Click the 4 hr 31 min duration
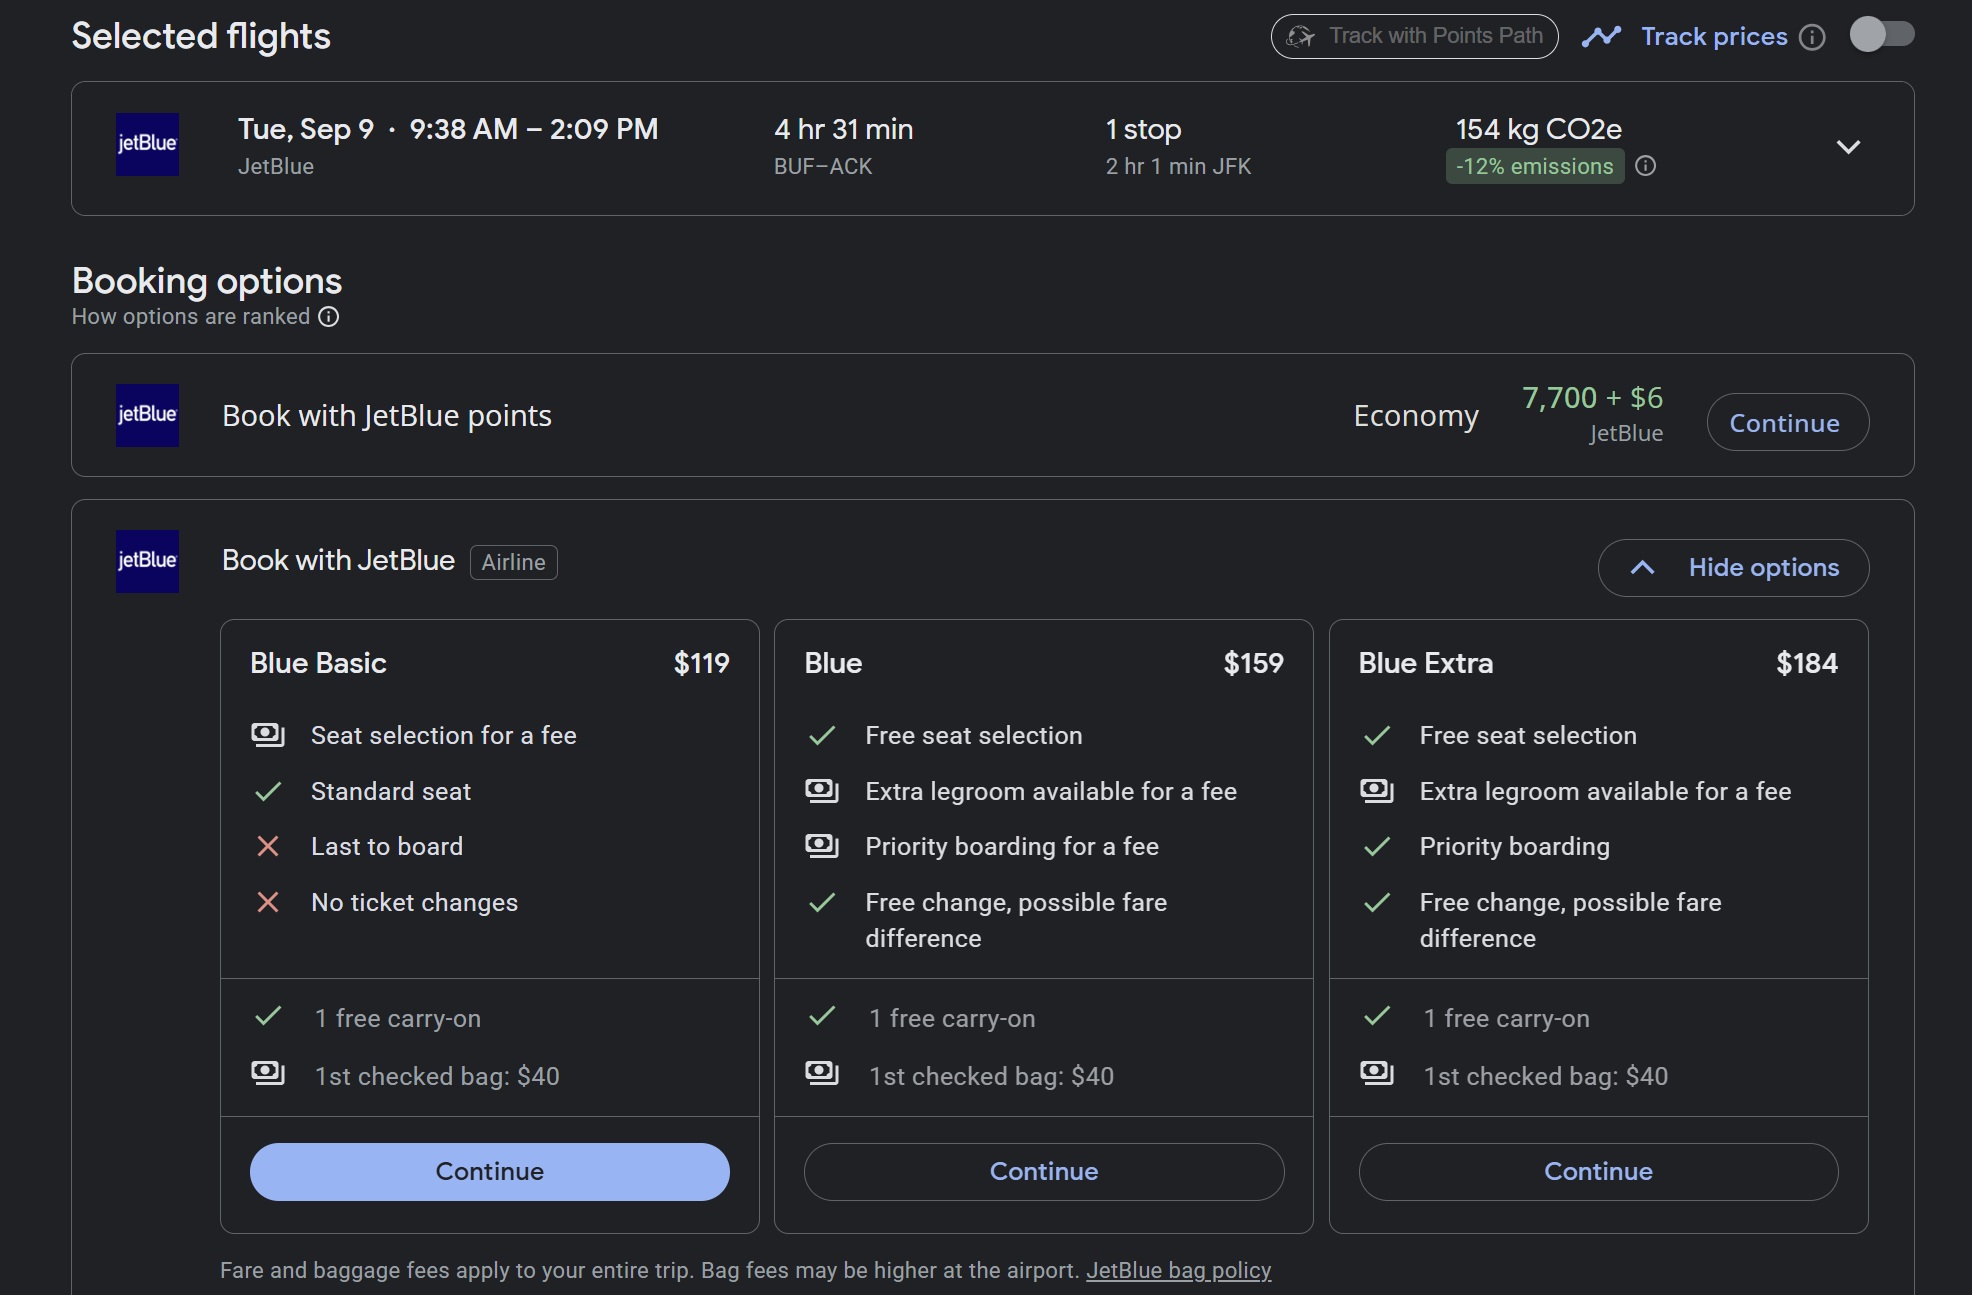 843,129
